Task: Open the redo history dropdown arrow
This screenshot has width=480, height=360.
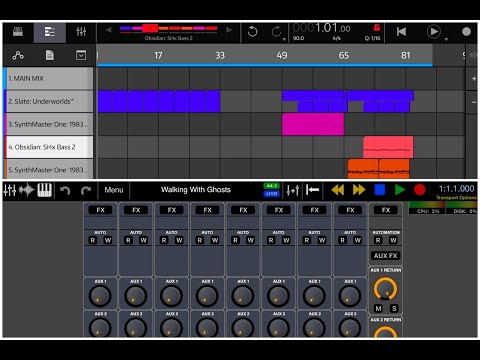Action: [284, 39]
